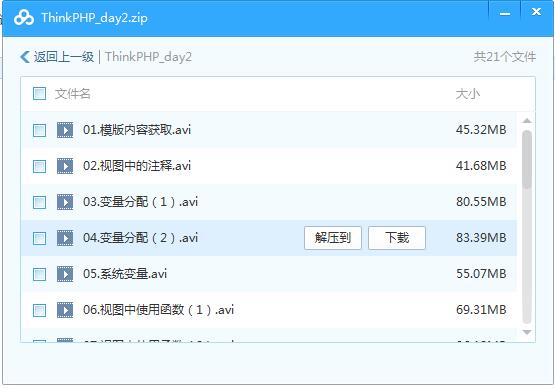The width and height of the screenshot is (555, 388).
Task: Click the back chevron arrow icon
Action: tap(25, 57)
